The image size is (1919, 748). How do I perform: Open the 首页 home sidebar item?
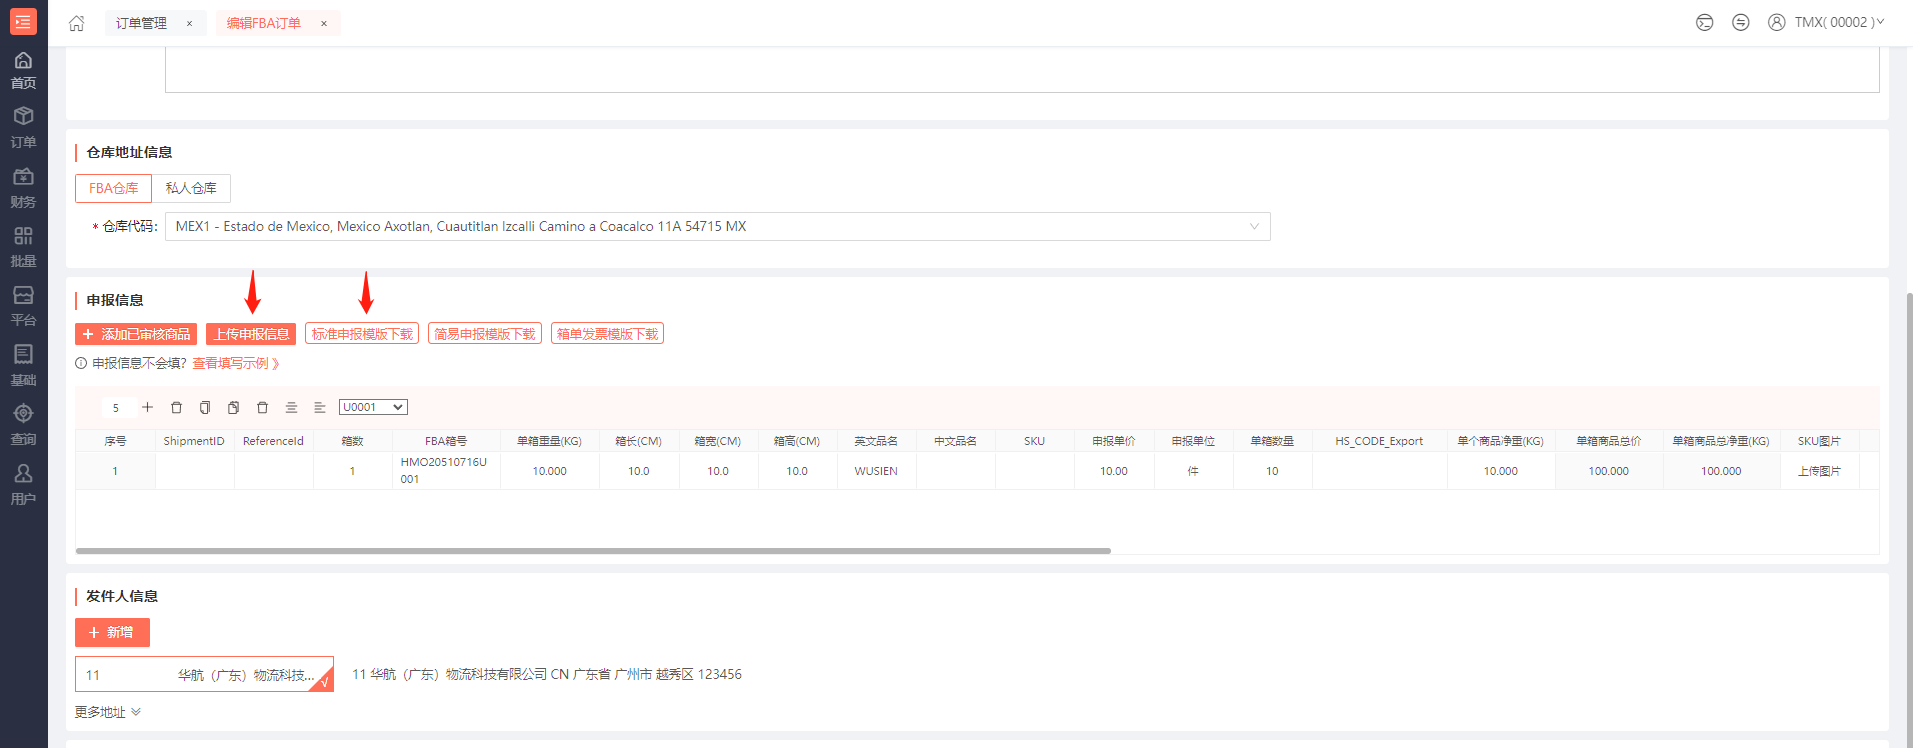pos(23,70)
